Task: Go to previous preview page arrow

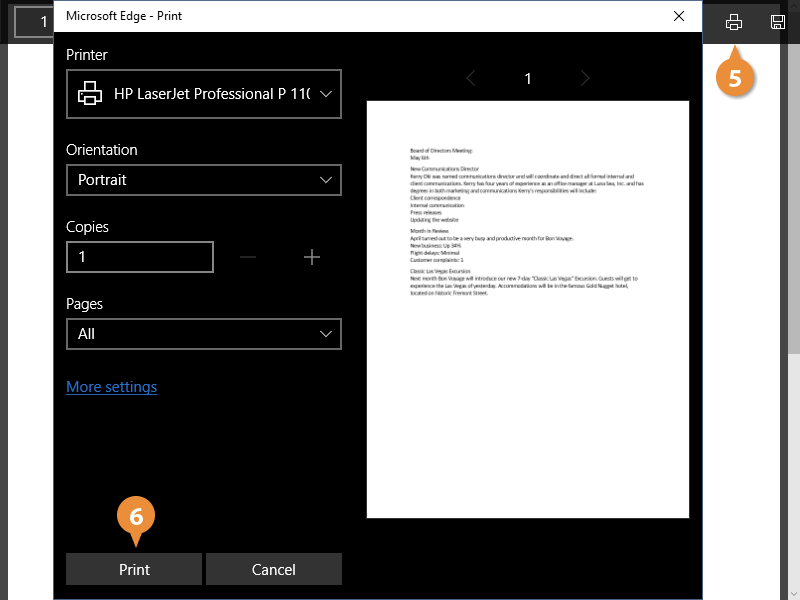Action: (x=471, y=79)
